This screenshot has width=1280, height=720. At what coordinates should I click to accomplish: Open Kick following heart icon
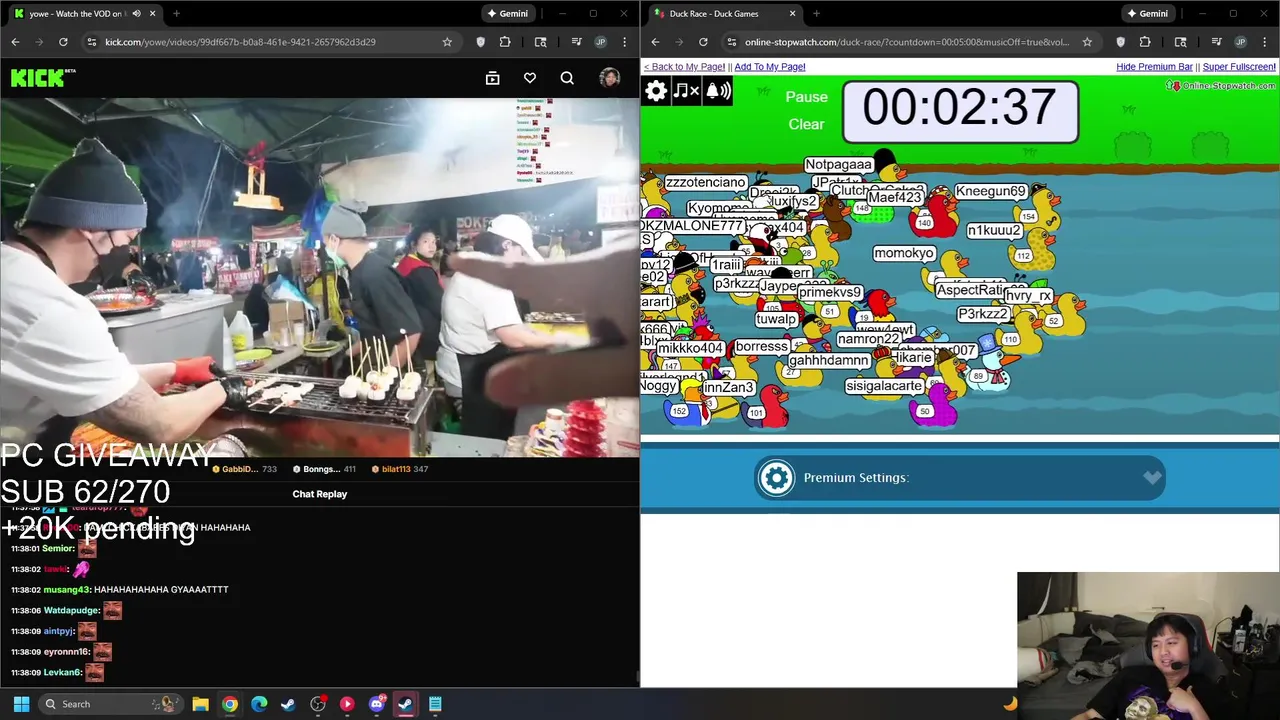coord(530,78)
